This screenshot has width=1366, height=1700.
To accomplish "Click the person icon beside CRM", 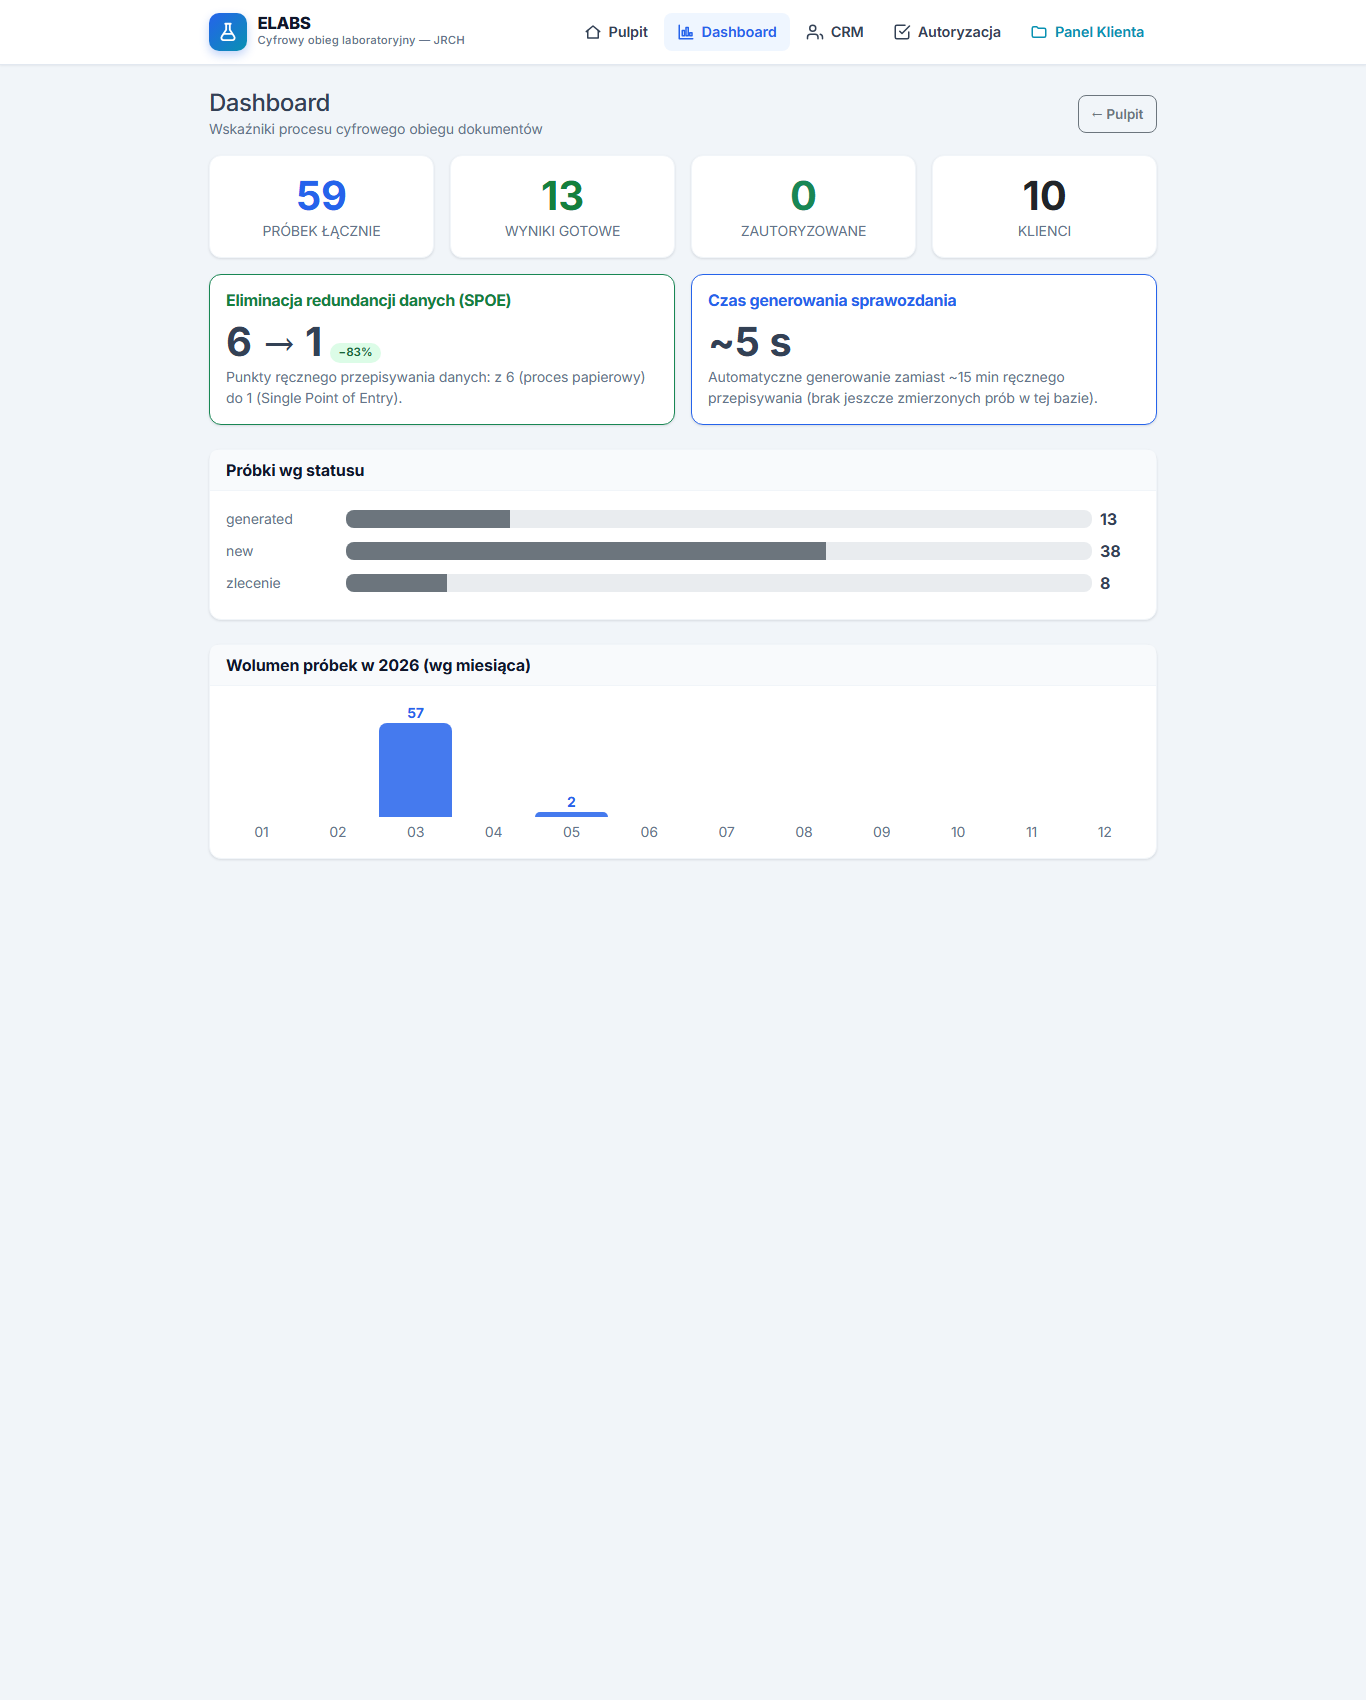I will (815, 32).
